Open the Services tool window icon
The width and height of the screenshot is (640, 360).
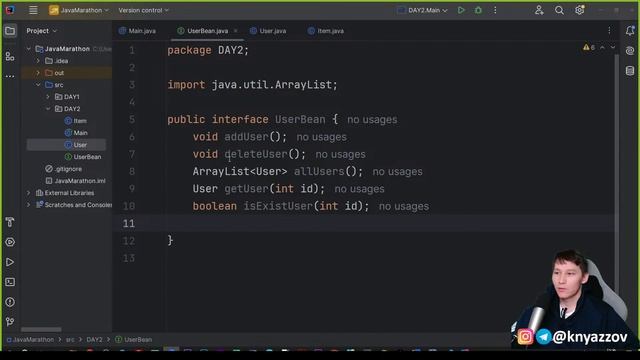(x=10, y=242)
